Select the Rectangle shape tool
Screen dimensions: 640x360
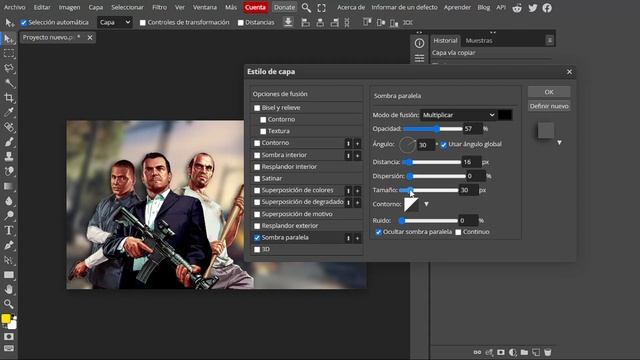point(9,275)
